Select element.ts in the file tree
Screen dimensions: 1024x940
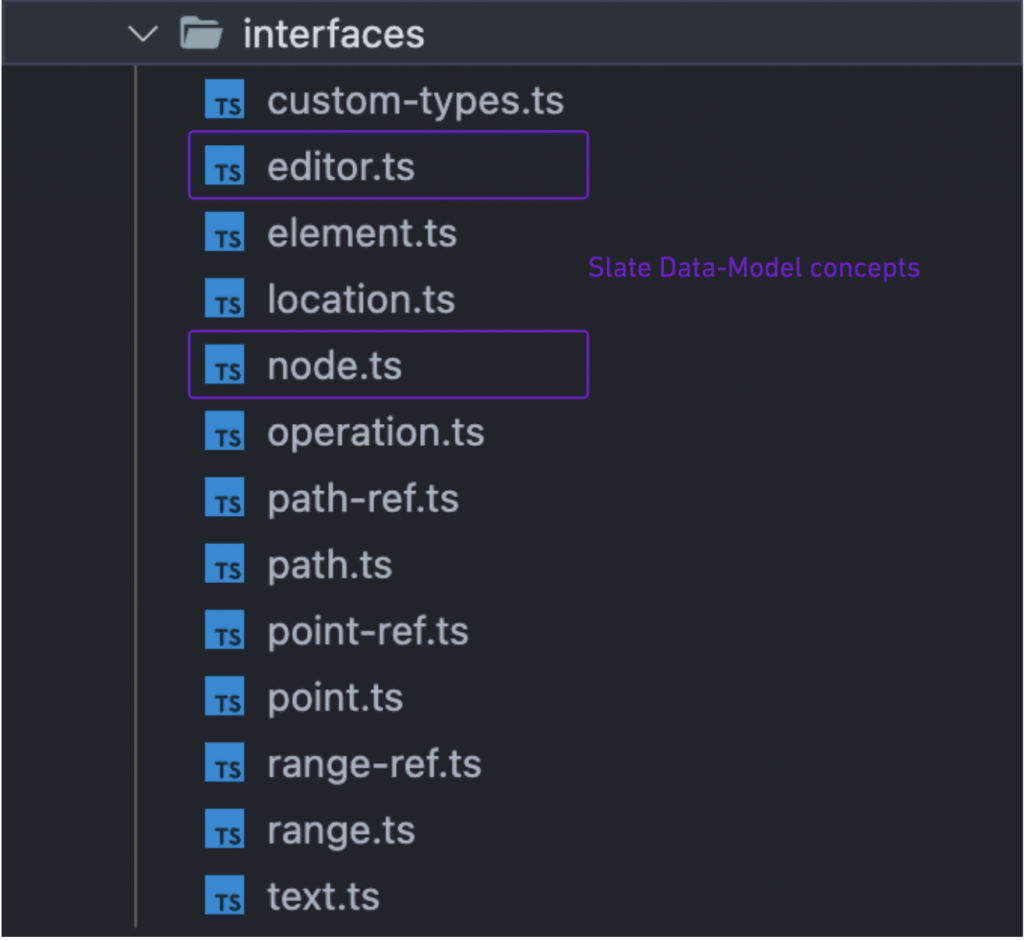pyautogui.click(x=362, y=234)
